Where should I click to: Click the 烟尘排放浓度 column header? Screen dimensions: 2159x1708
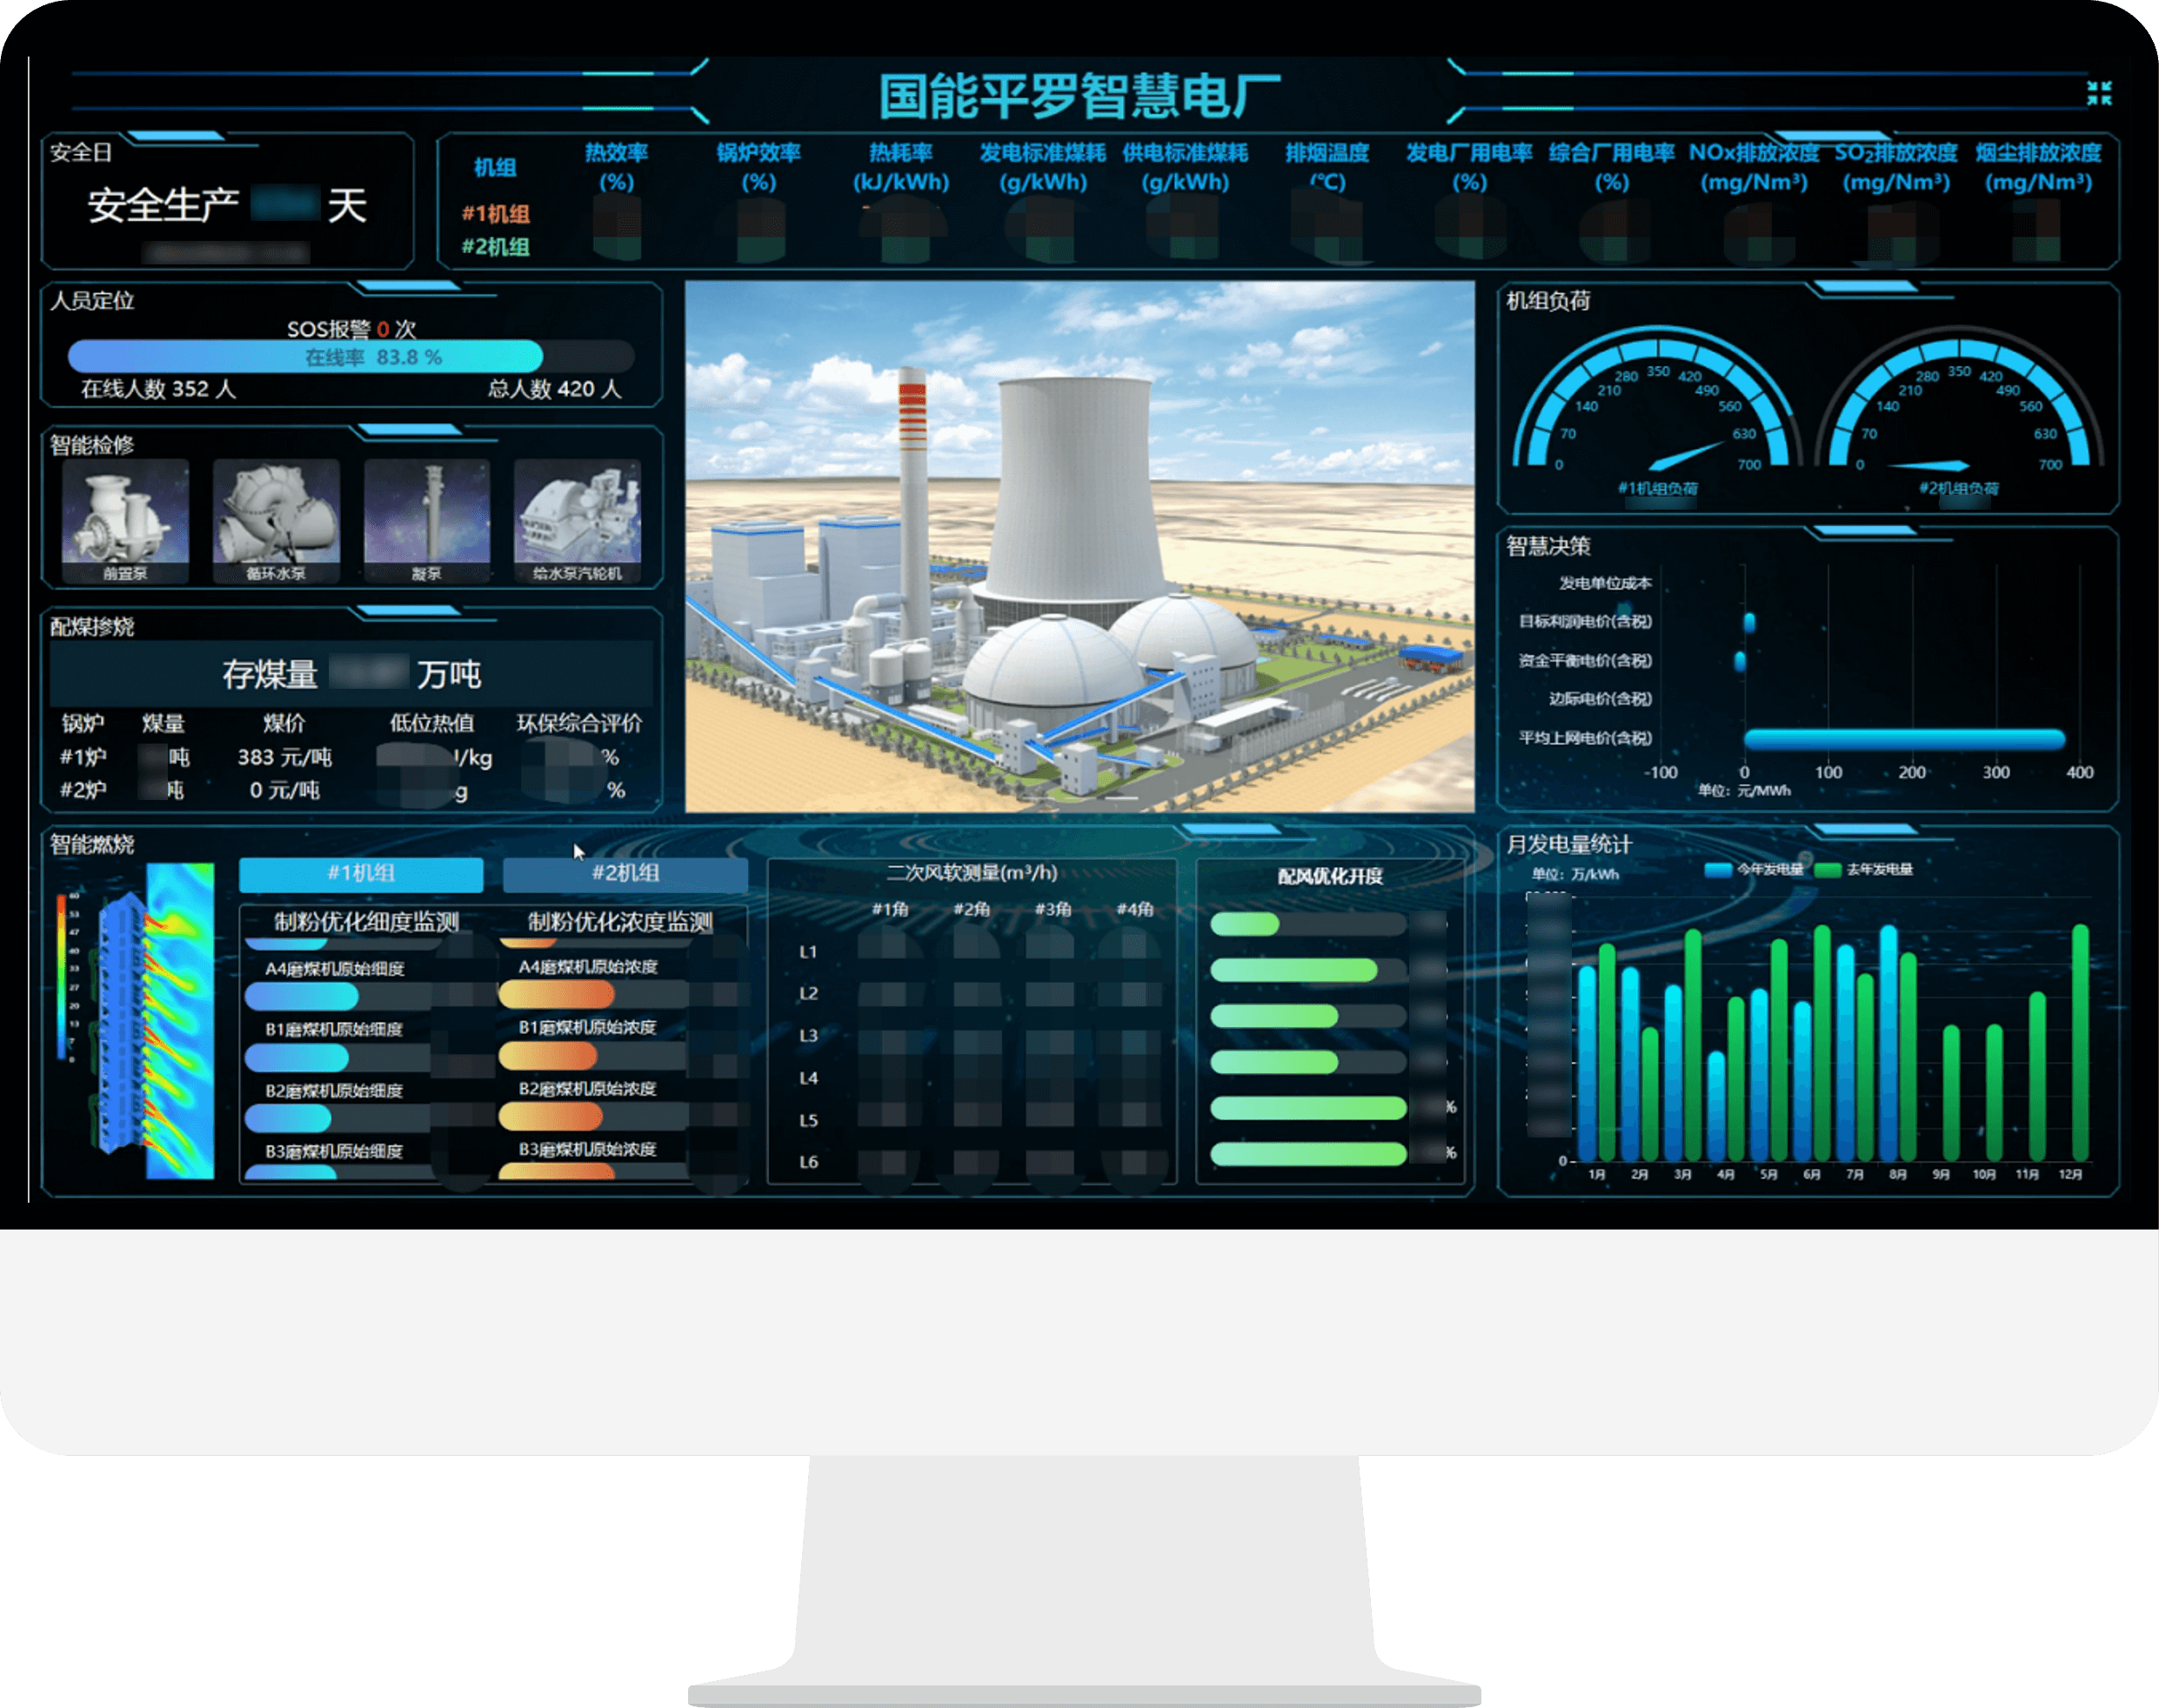click(2038, 167)
